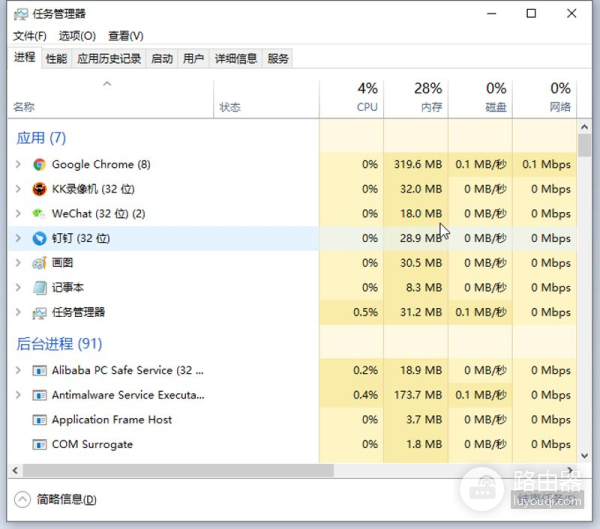The width and height of the screenshot is (600, 529).
Task: Click the 任务管理器 row icon in the list
Action: tap(39, 312)
